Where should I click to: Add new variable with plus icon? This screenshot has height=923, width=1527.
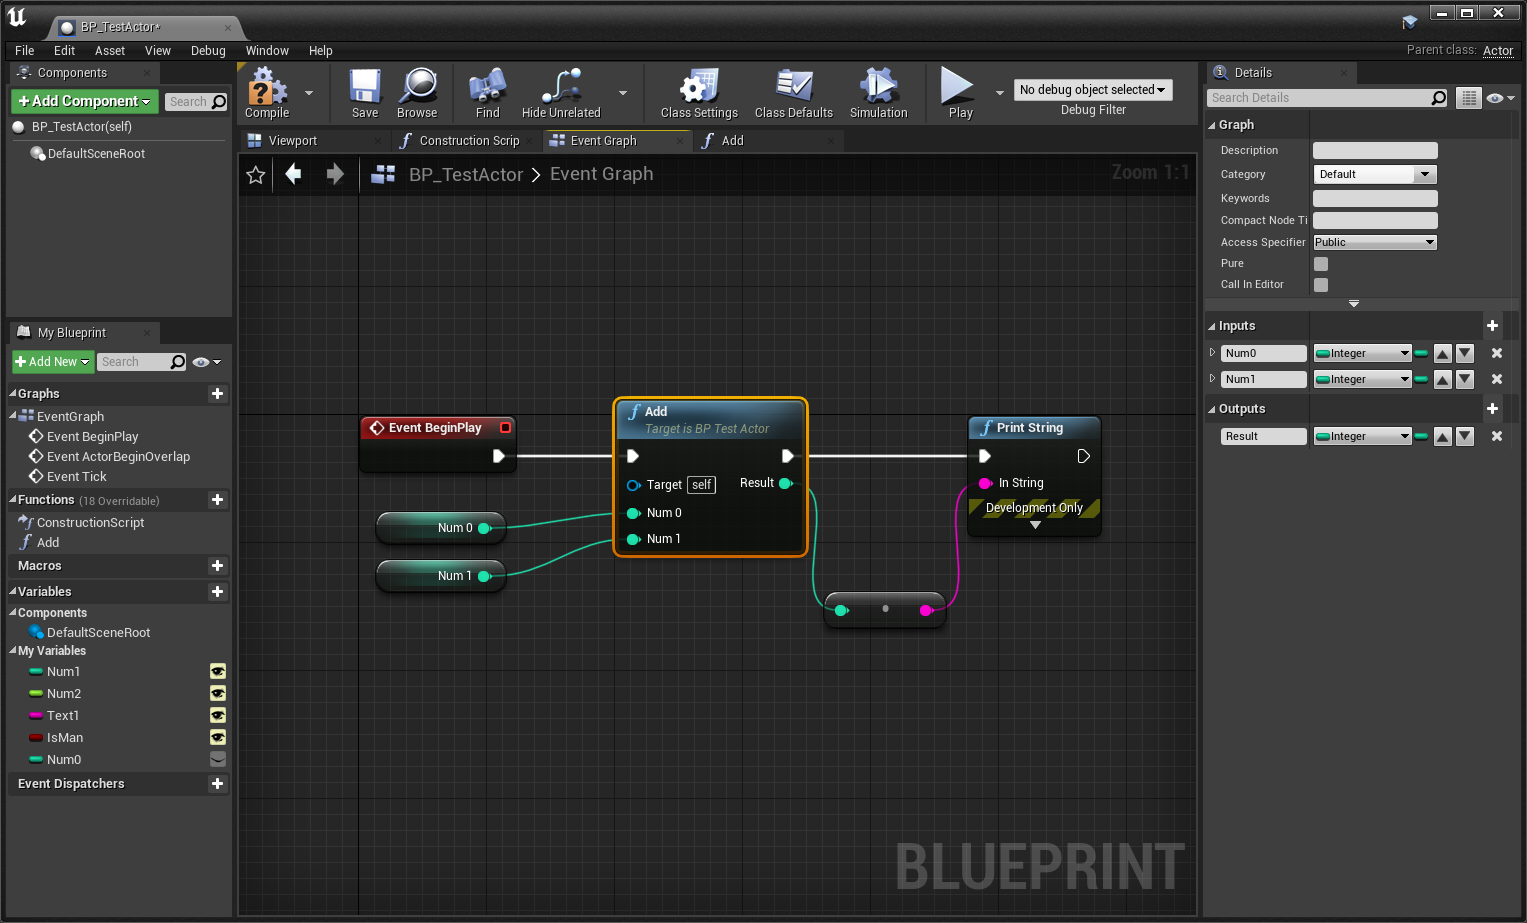(x=217, y=592)
